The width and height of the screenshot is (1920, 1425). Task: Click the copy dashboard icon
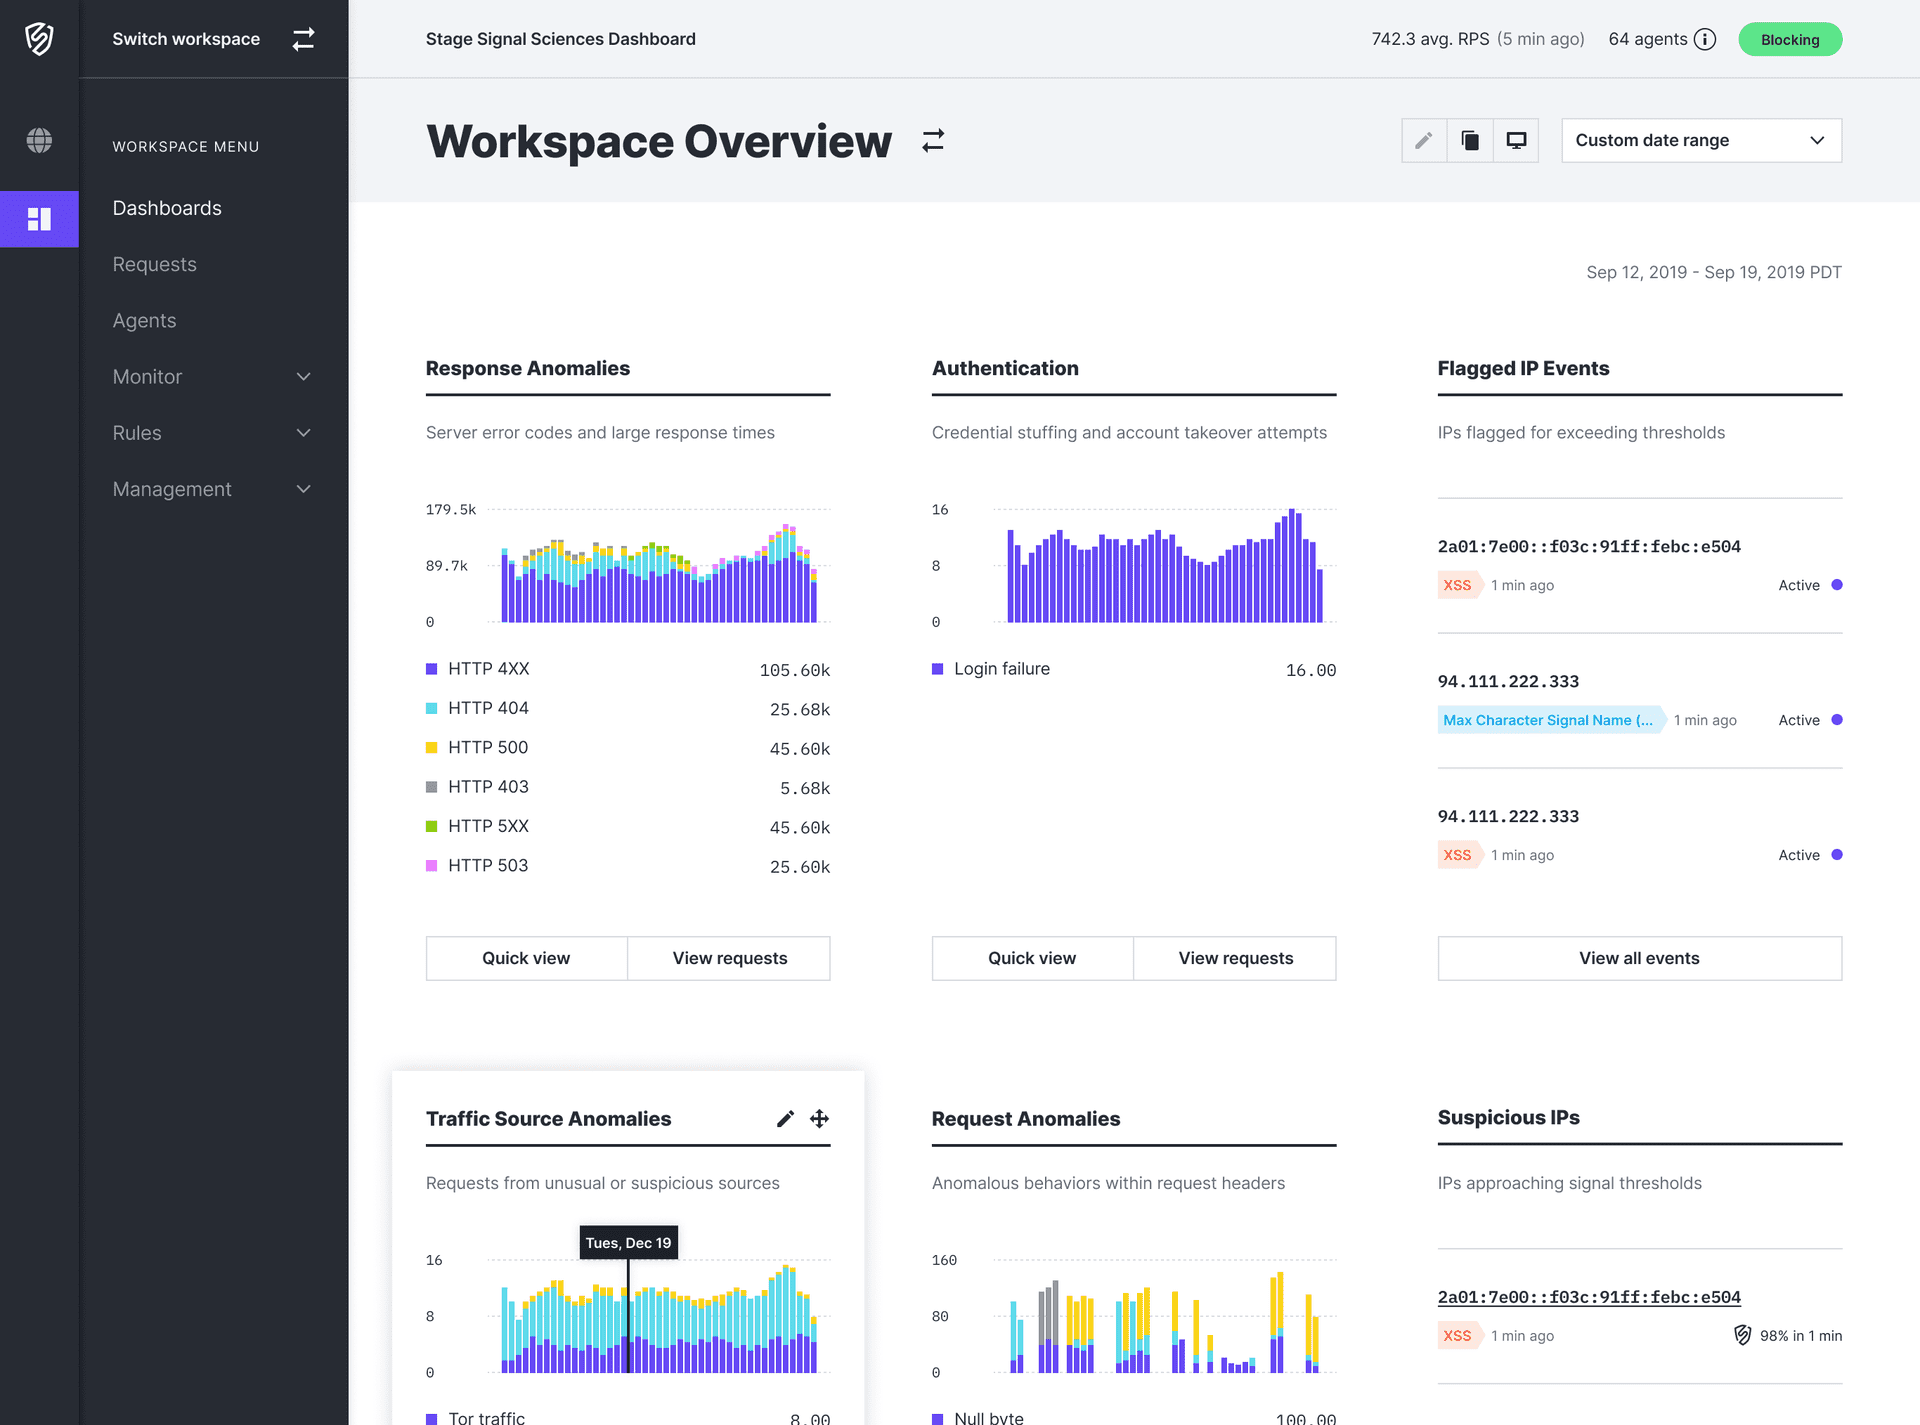pyautogui.click(x=1470, y=141)
